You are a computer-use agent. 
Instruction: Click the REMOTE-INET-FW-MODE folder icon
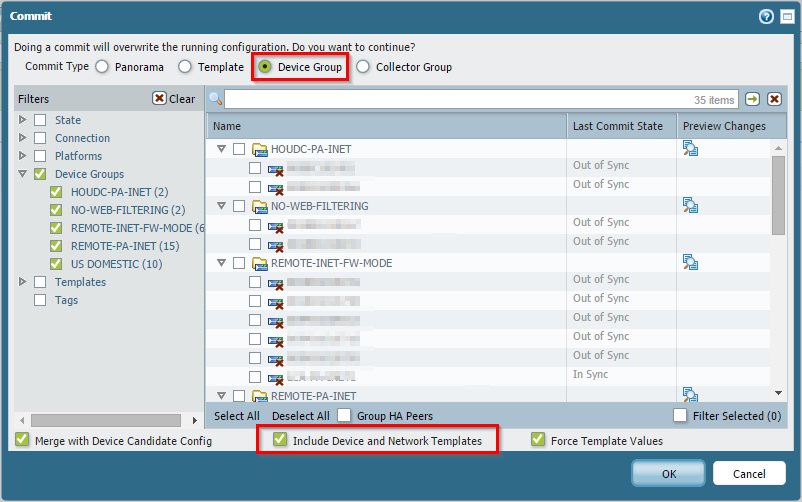click(x=260, y=263)
